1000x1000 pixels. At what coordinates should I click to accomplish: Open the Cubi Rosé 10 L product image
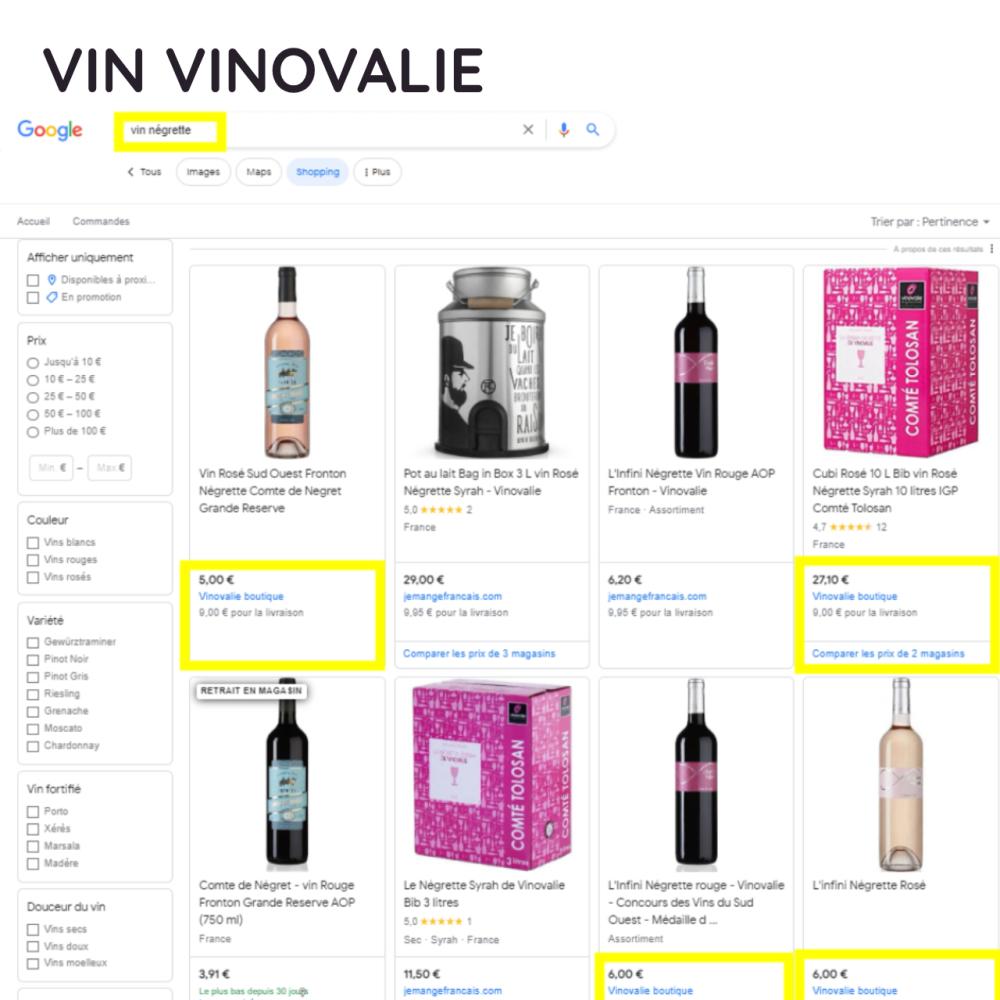900,360
